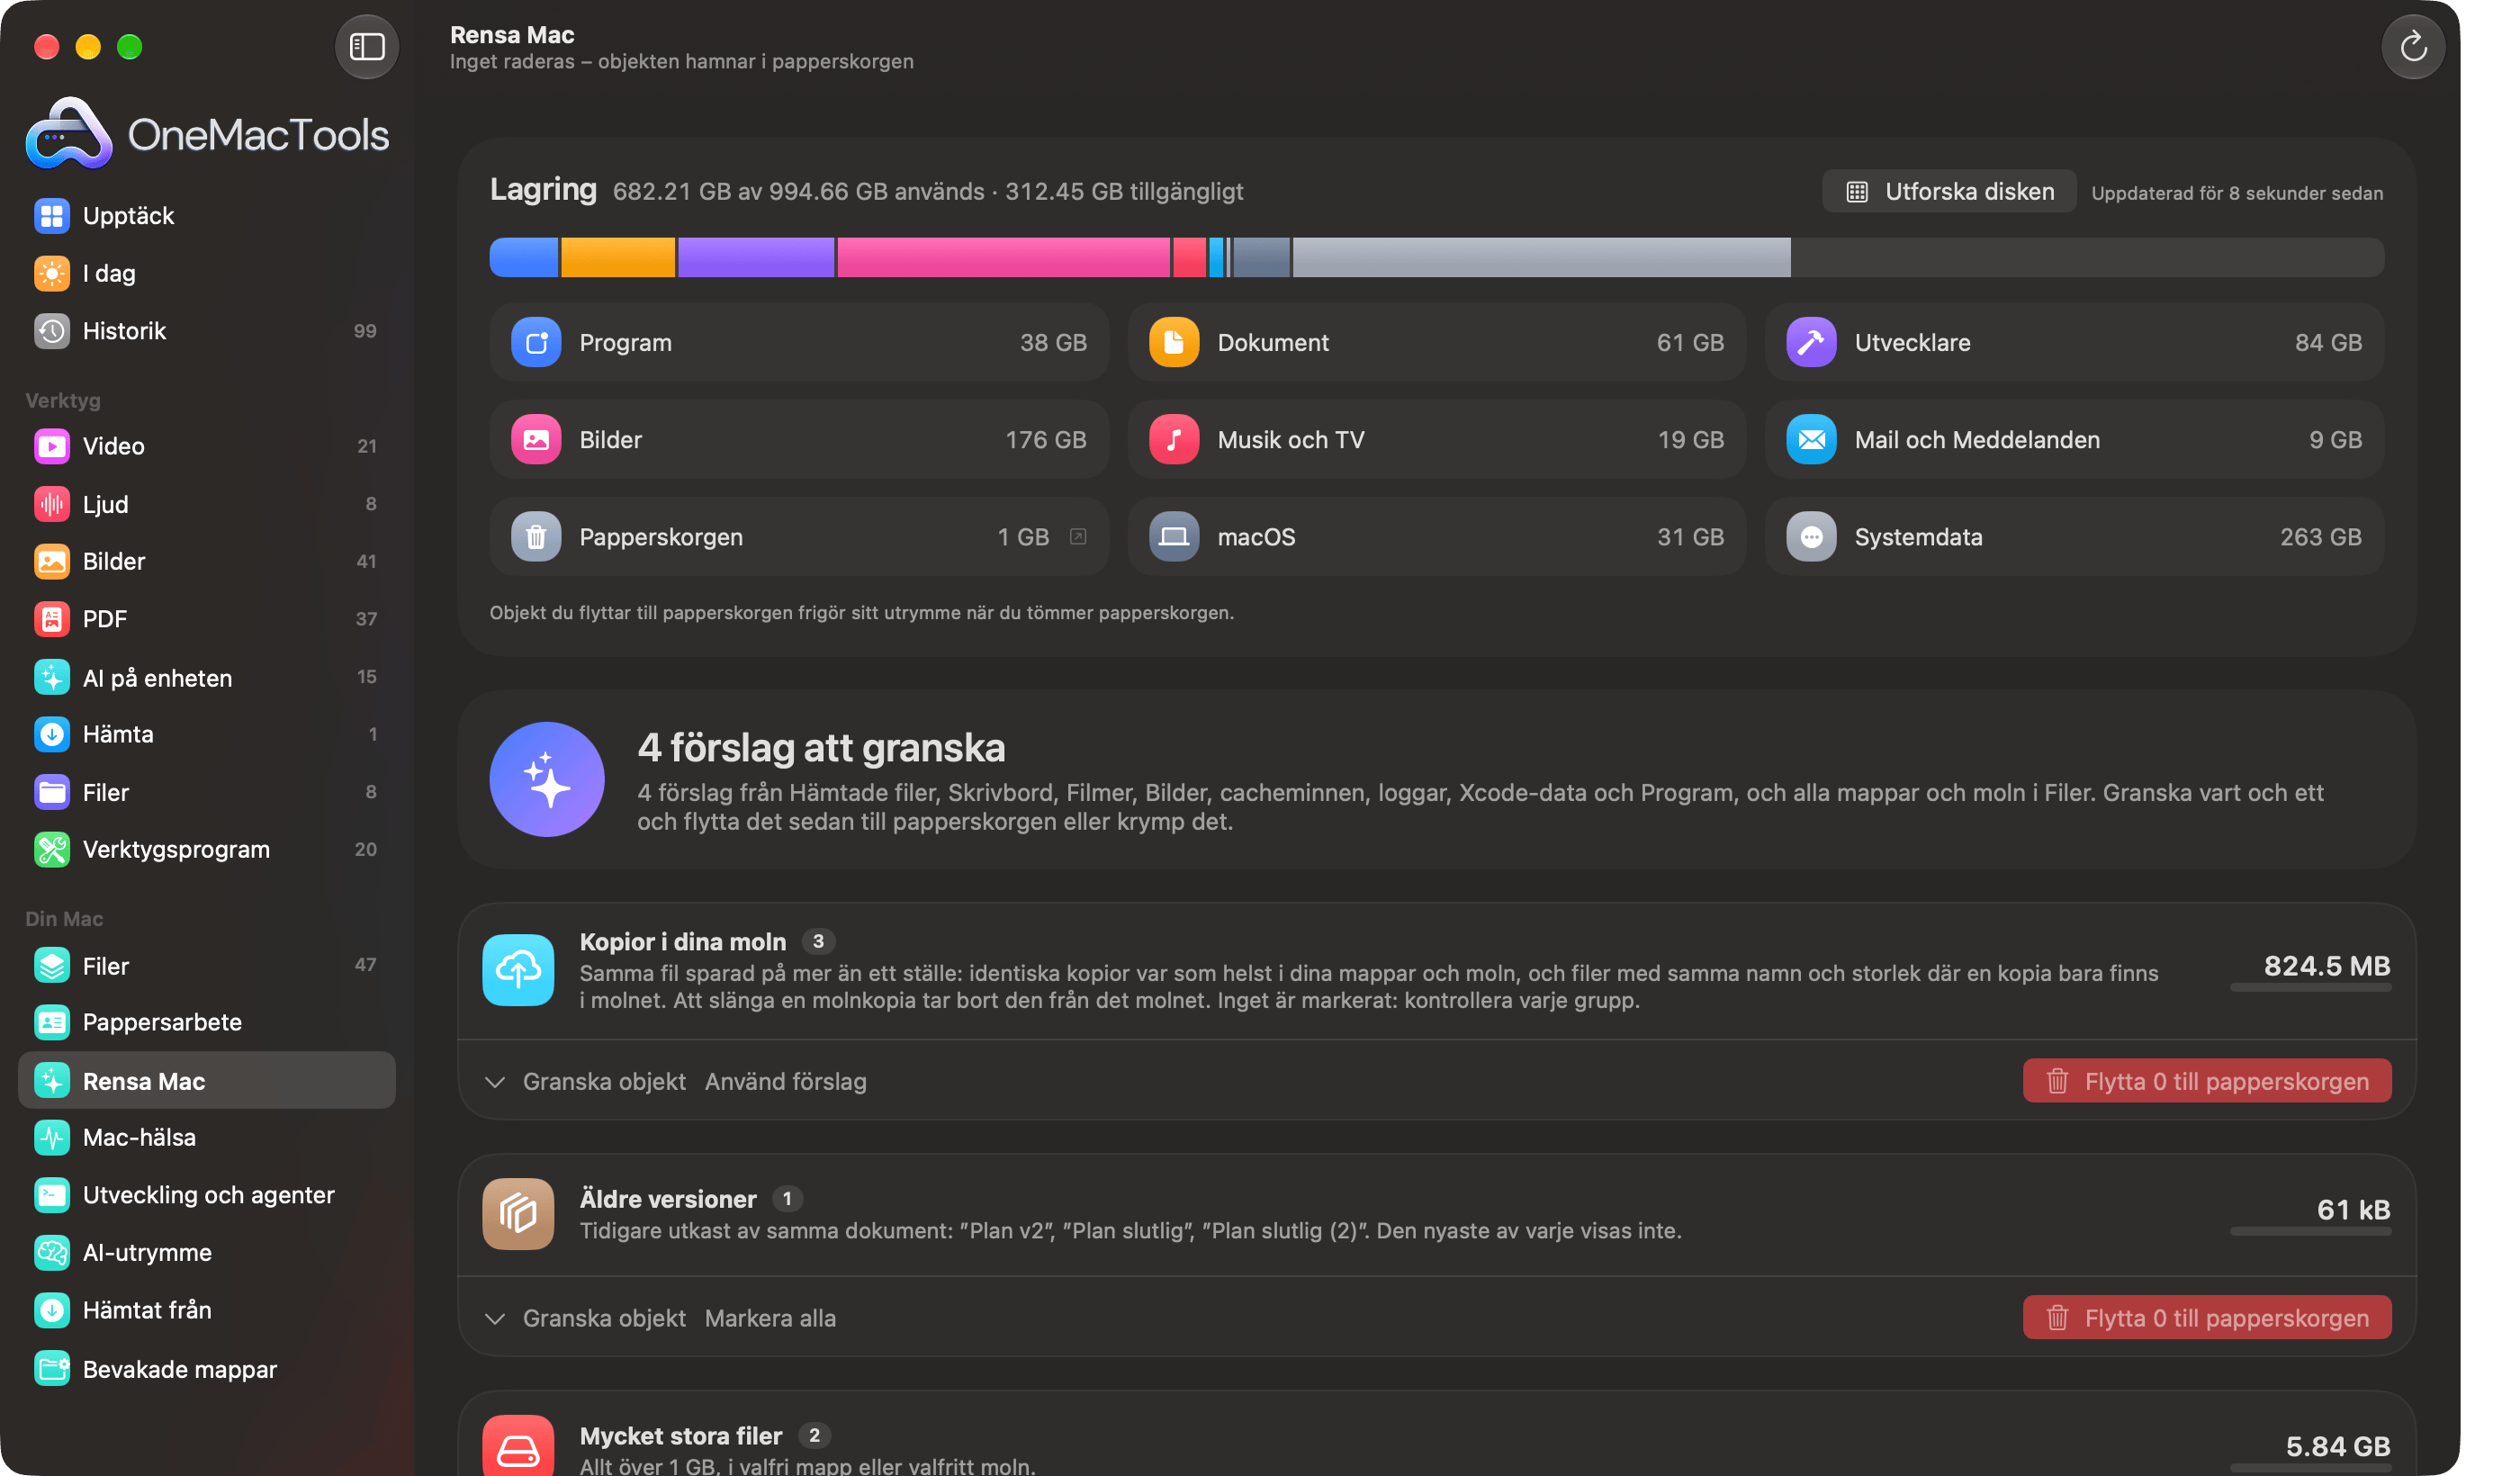Click the Dokument category icon
This screenshot has height=1476, width=2520.
pyautogui.click(x=1173, y=342)
